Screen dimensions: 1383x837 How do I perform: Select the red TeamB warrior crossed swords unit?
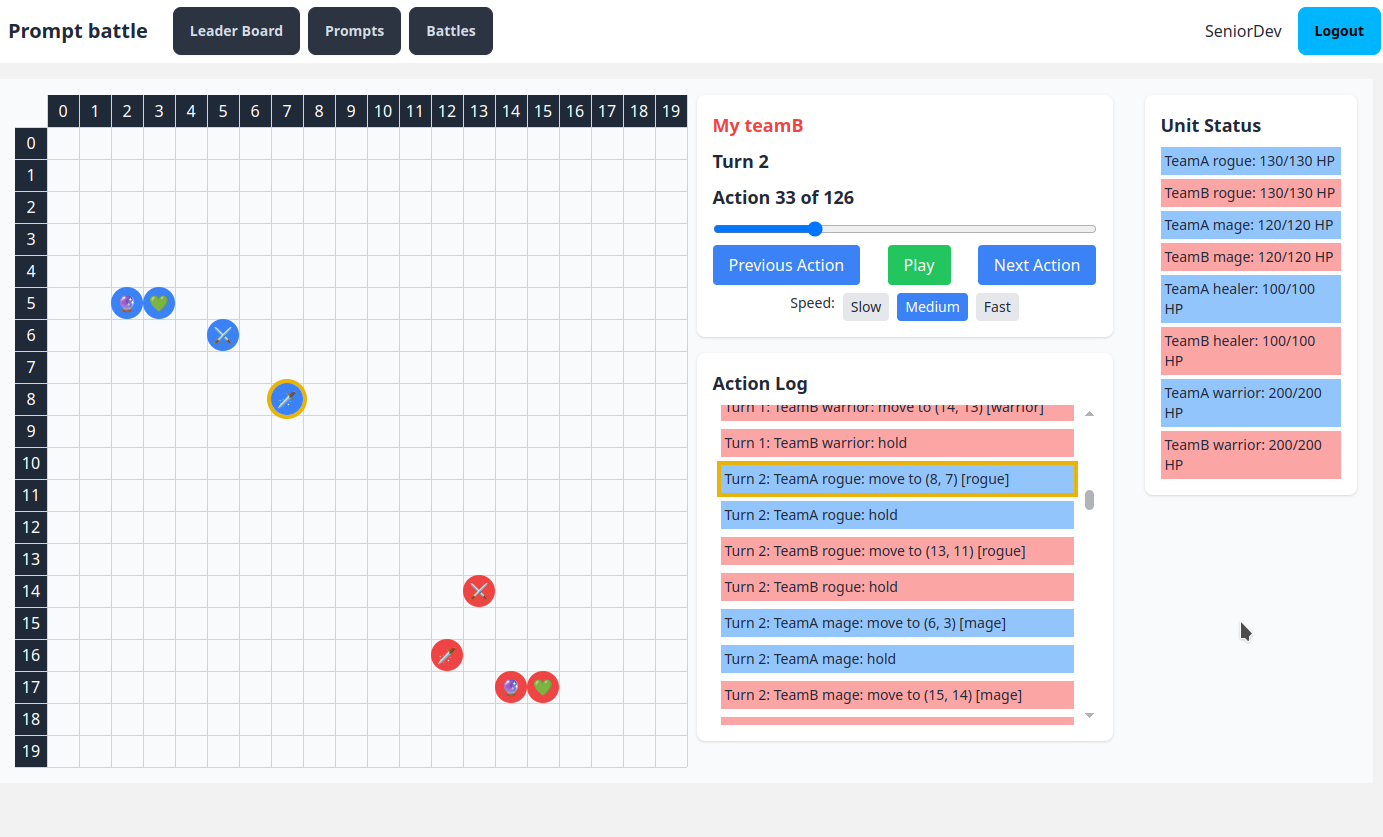click(479, 591)
